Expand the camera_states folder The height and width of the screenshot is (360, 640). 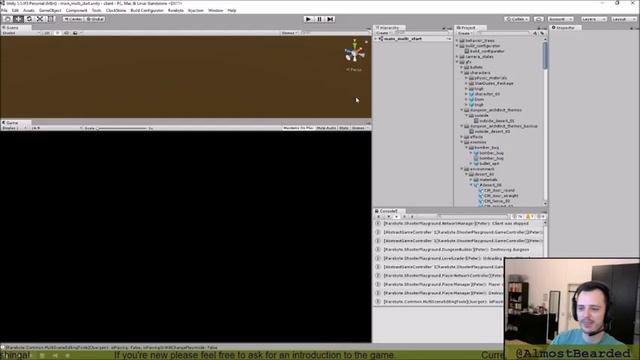coord(457,57)
